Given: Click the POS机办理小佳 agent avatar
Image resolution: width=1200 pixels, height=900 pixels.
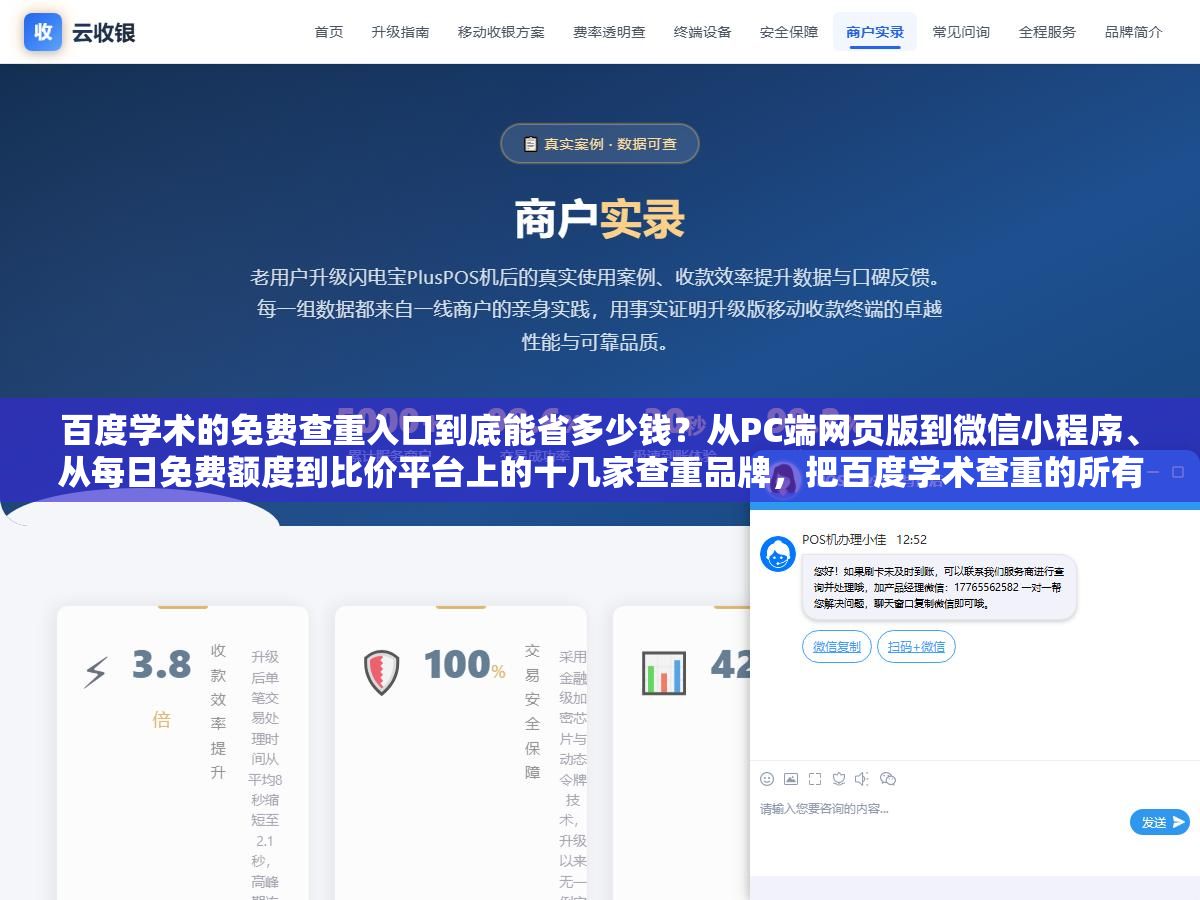Looking at the screenshot, I should (x=778, y=554).
